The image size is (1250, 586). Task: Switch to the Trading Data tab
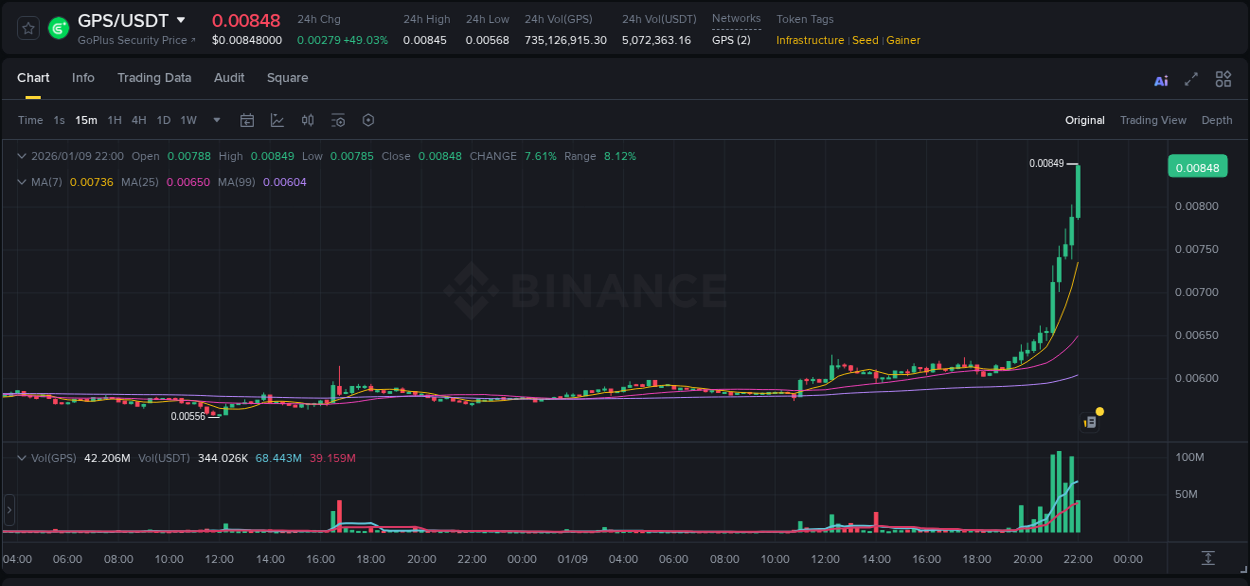[x=154, y=78]
